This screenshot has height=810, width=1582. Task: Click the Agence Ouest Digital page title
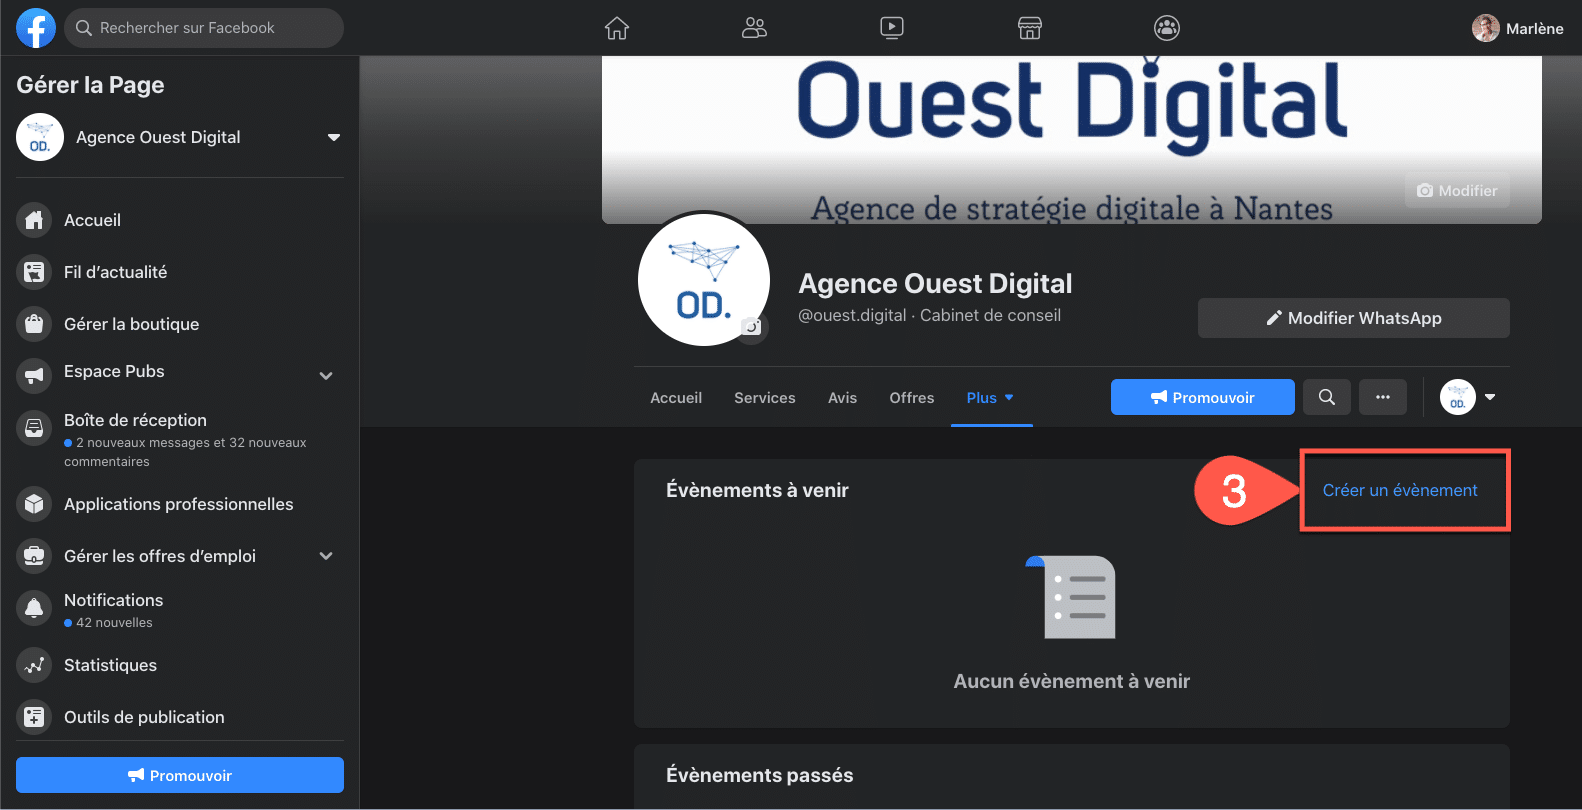935,284
